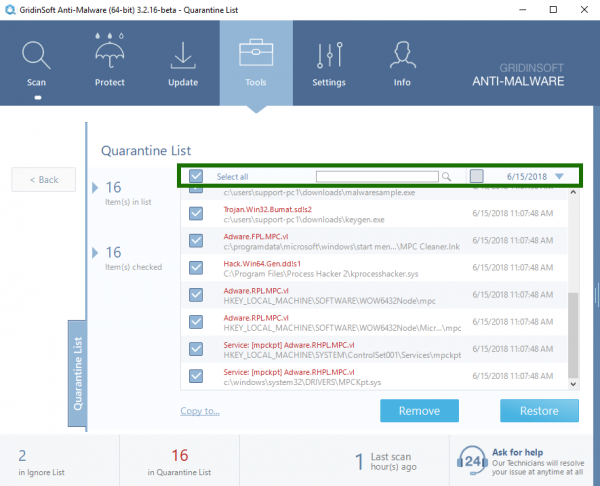This screenshot has height=486, width=600.
Task: Uncheck the Adware.FPL.MPC.vl item checkbox
Action: (196, 241)
